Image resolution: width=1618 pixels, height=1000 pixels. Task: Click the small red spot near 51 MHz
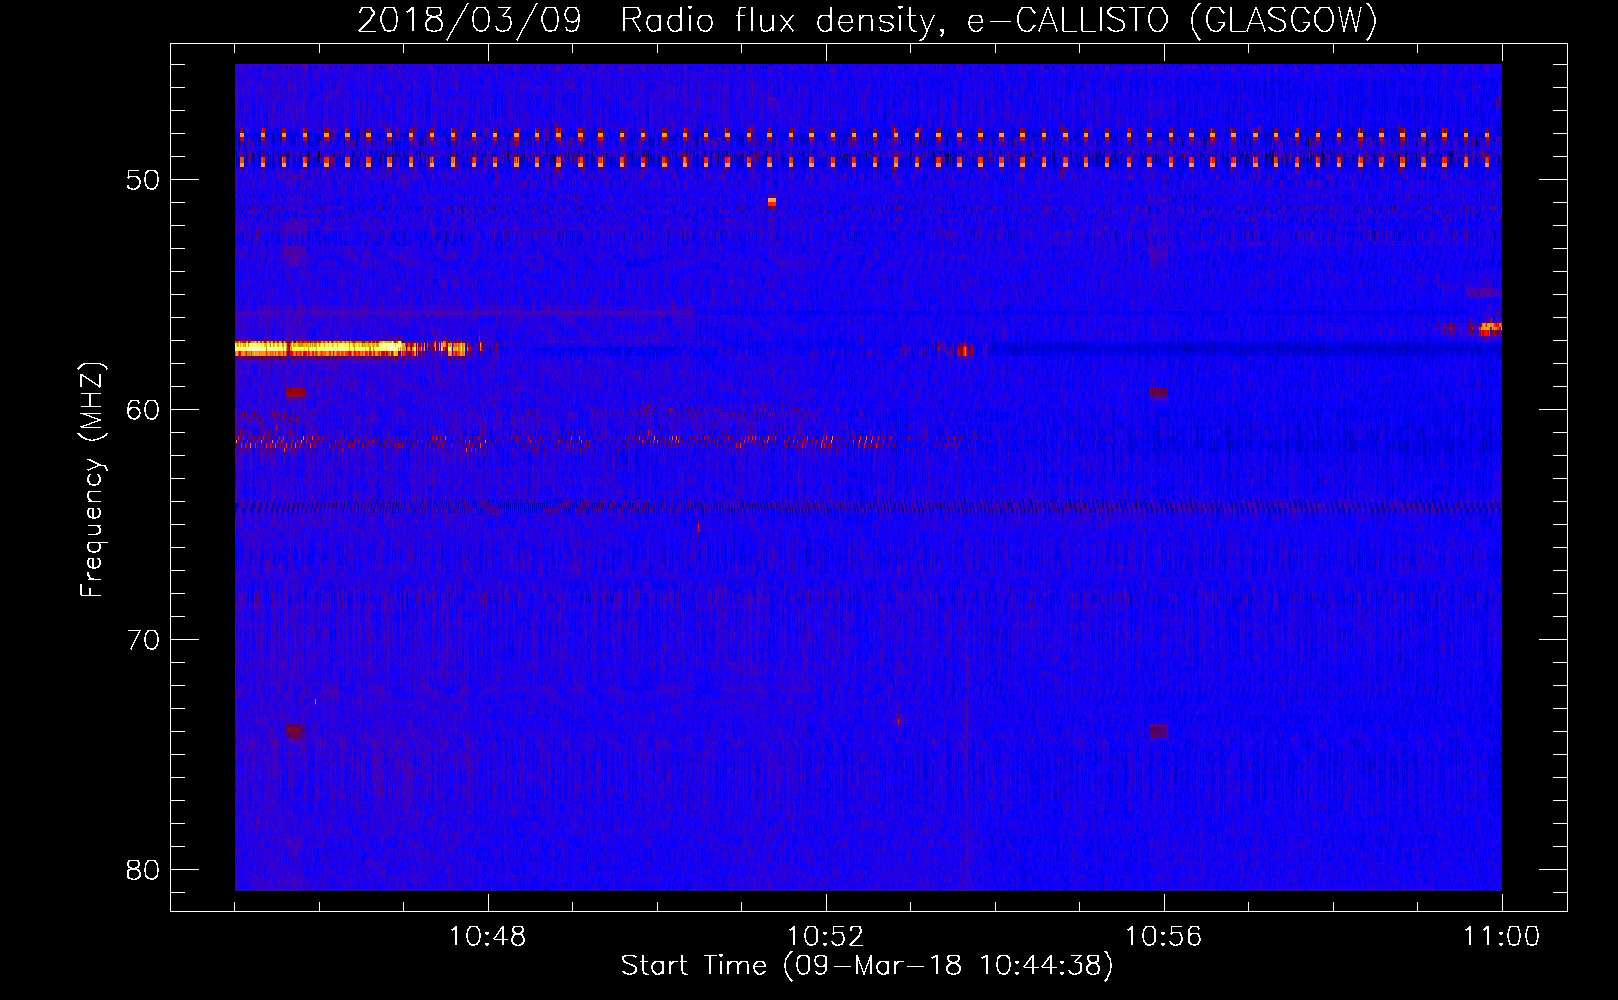point(771,202)
